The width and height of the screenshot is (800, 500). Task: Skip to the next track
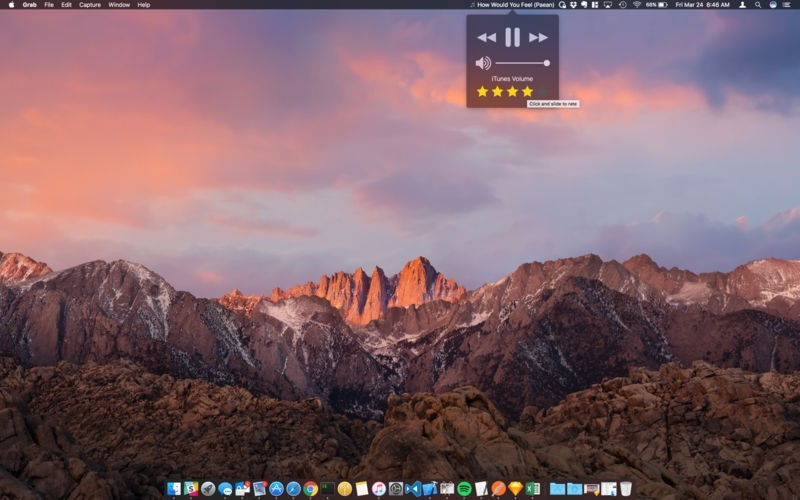pyautogui.click(x=538, y=38)
